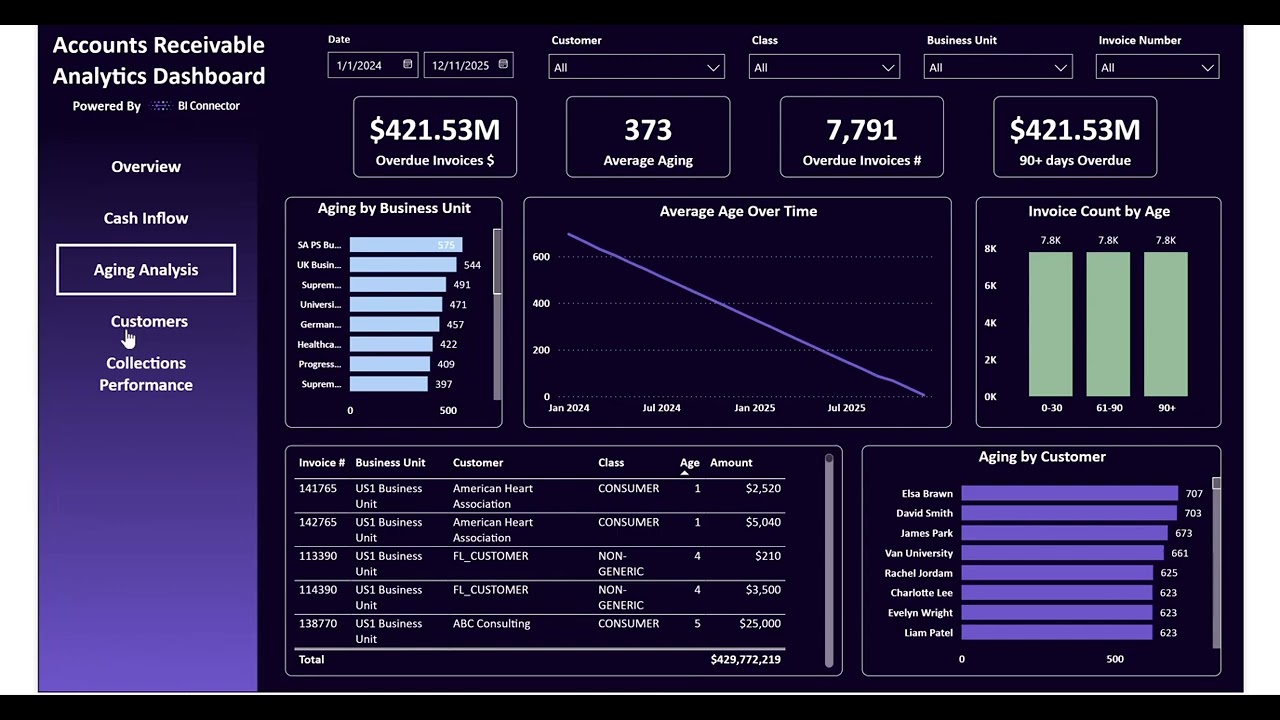Screen dimensions: 1280x720
Task: Sort table by Class column header
Action: 611,463
